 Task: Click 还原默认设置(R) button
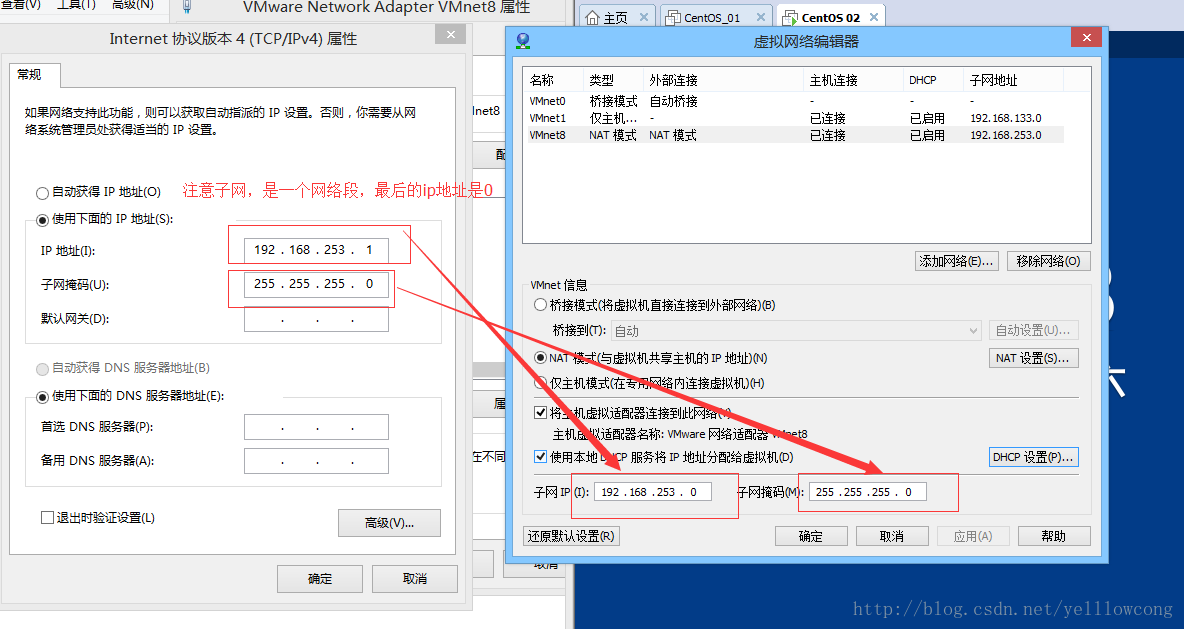point(571,536)
